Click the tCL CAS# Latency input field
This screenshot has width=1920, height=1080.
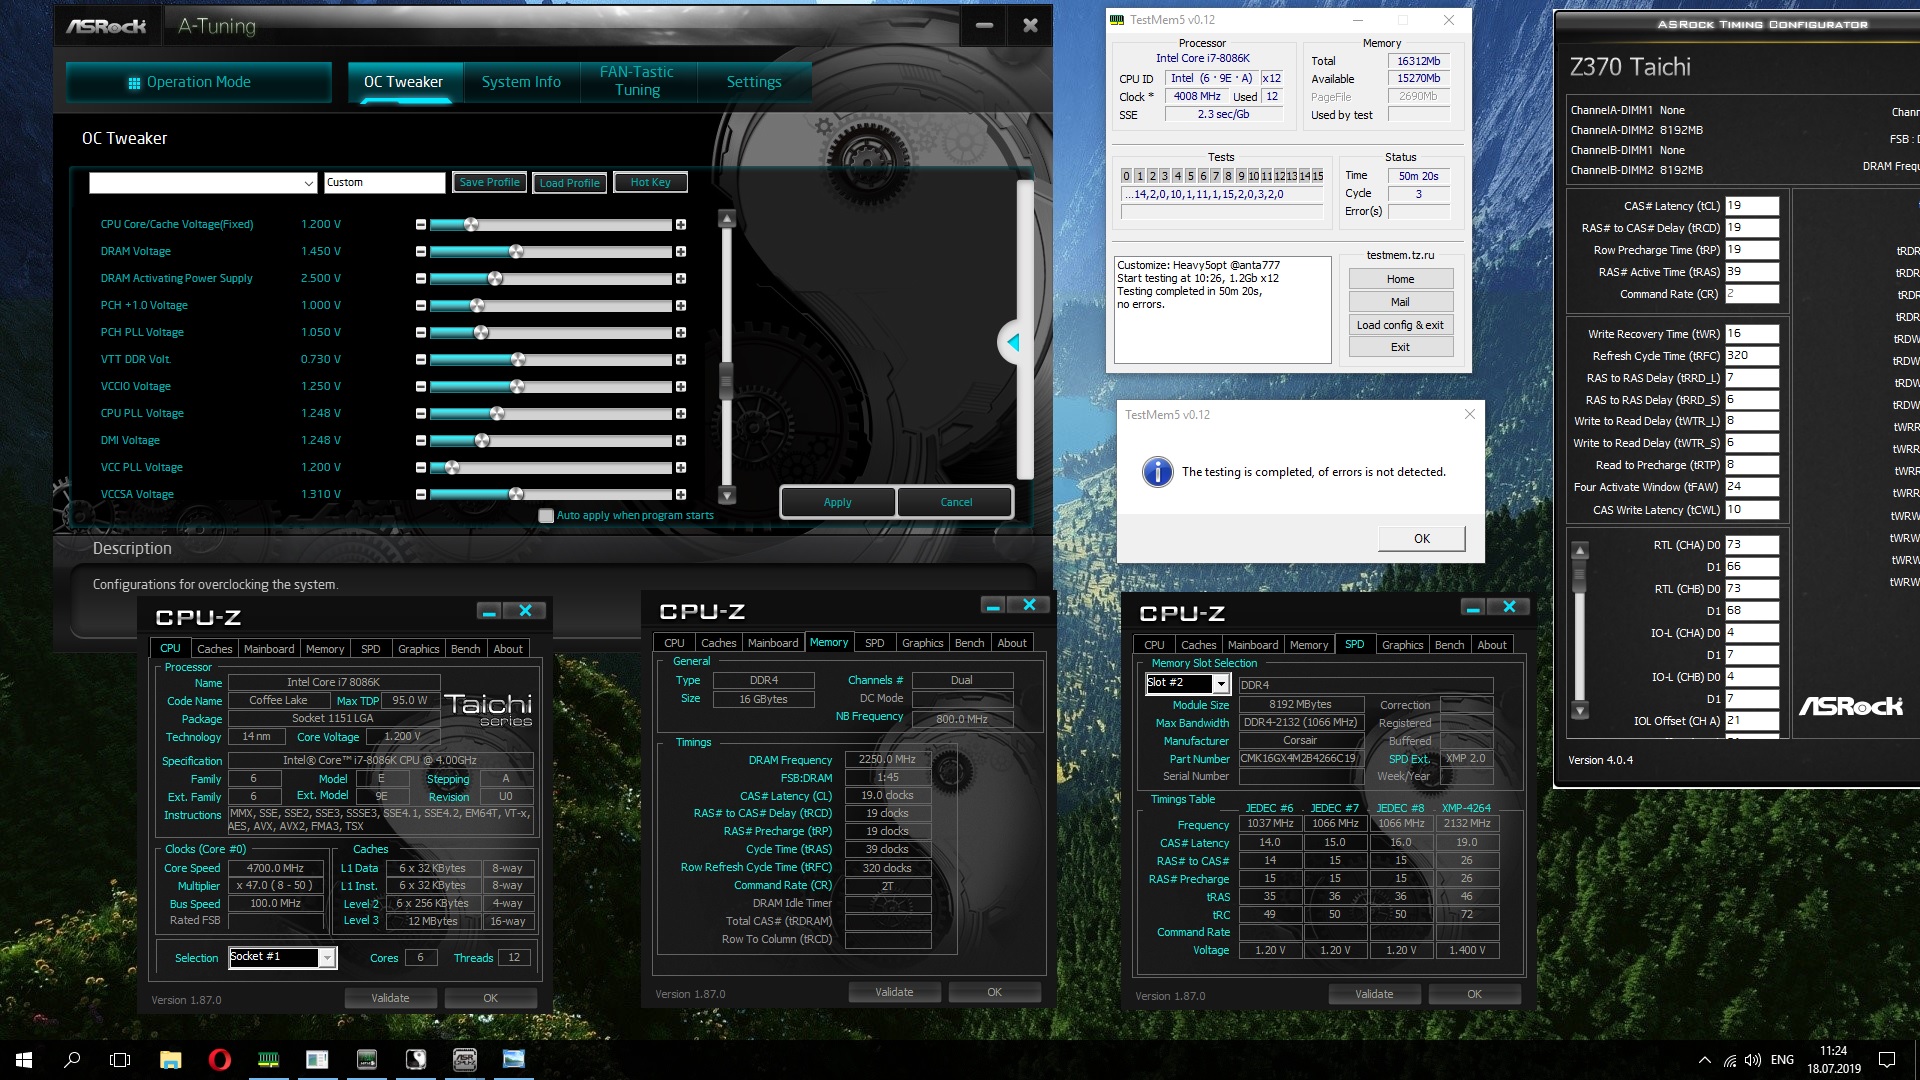1751,206
